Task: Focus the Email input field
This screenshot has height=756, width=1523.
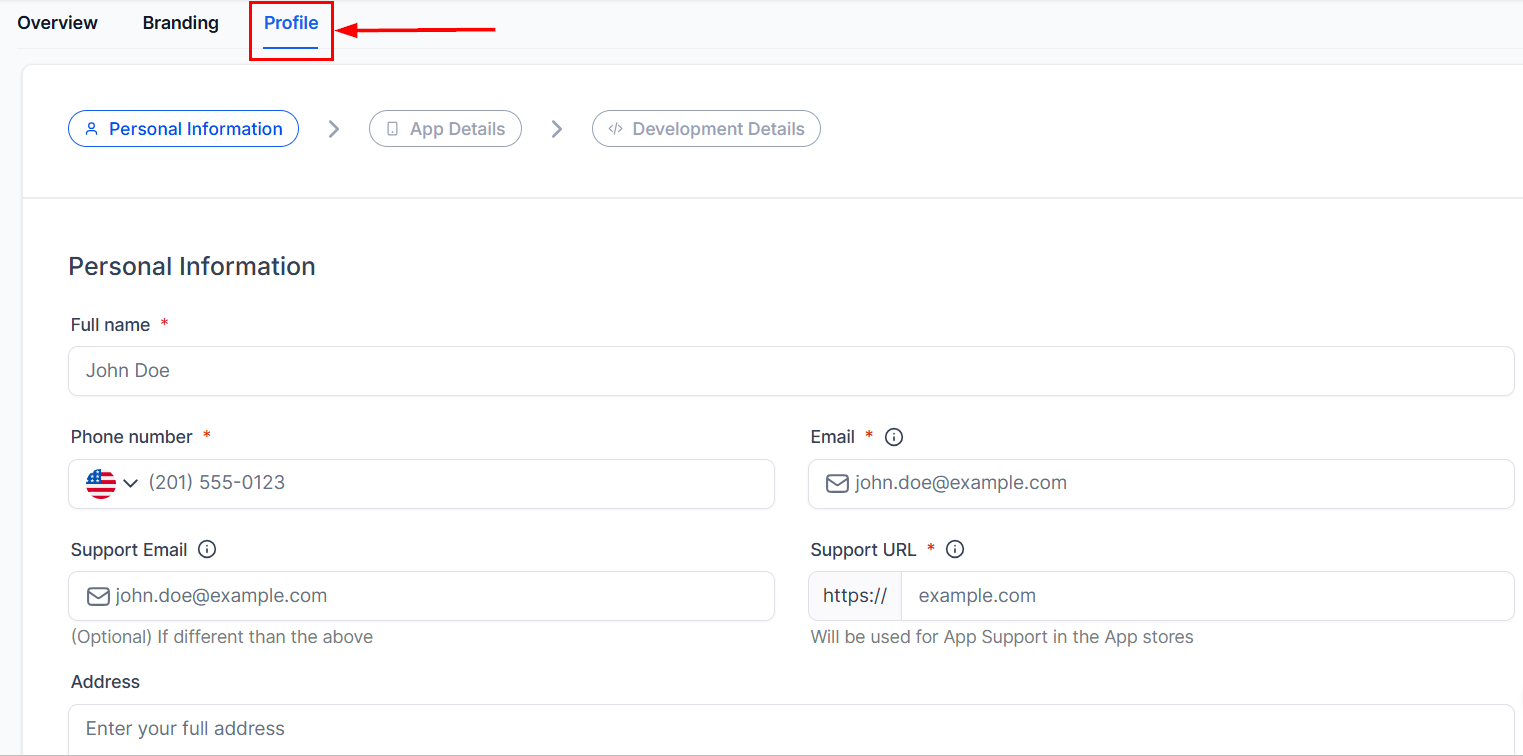Action: pos(1161,484)
